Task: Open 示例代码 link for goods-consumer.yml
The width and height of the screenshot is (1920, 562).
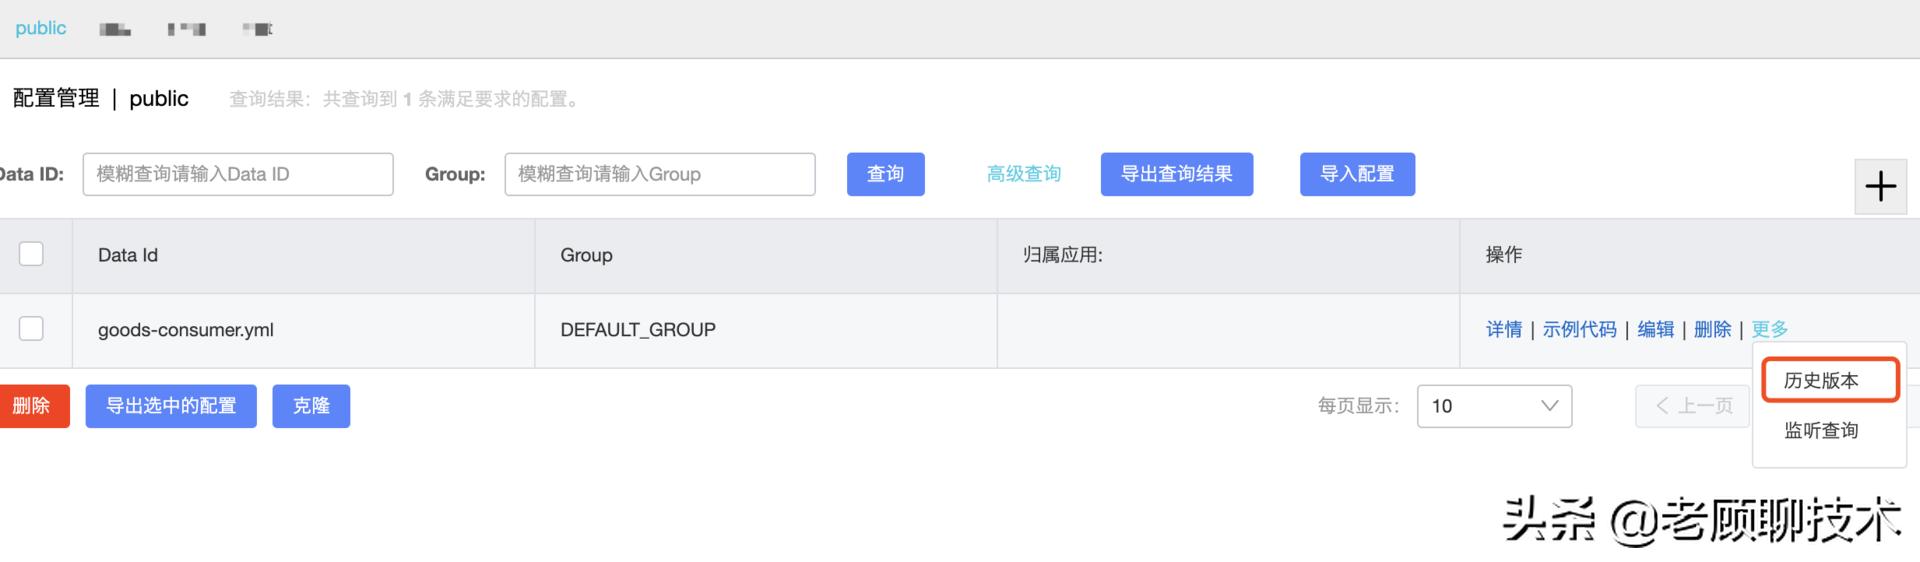Action: pos(1579,329)
